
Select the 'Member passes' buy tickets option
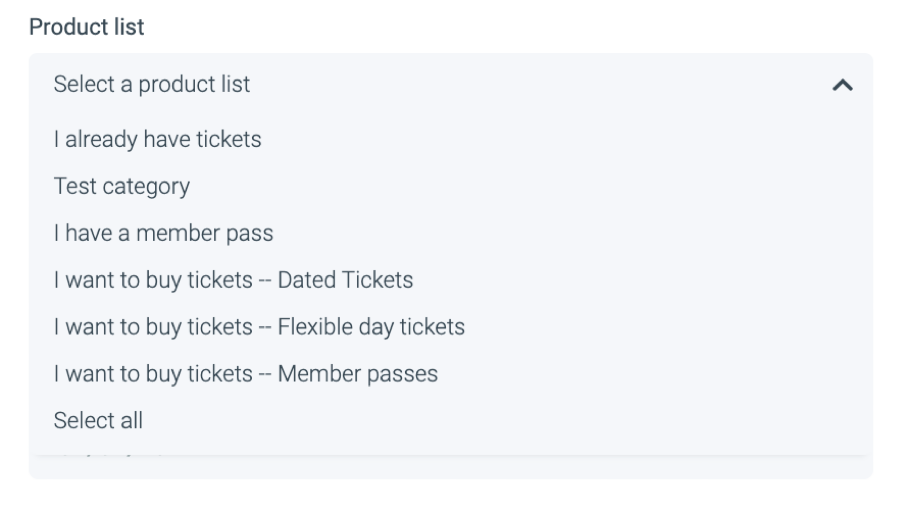[x=246, y=374]
